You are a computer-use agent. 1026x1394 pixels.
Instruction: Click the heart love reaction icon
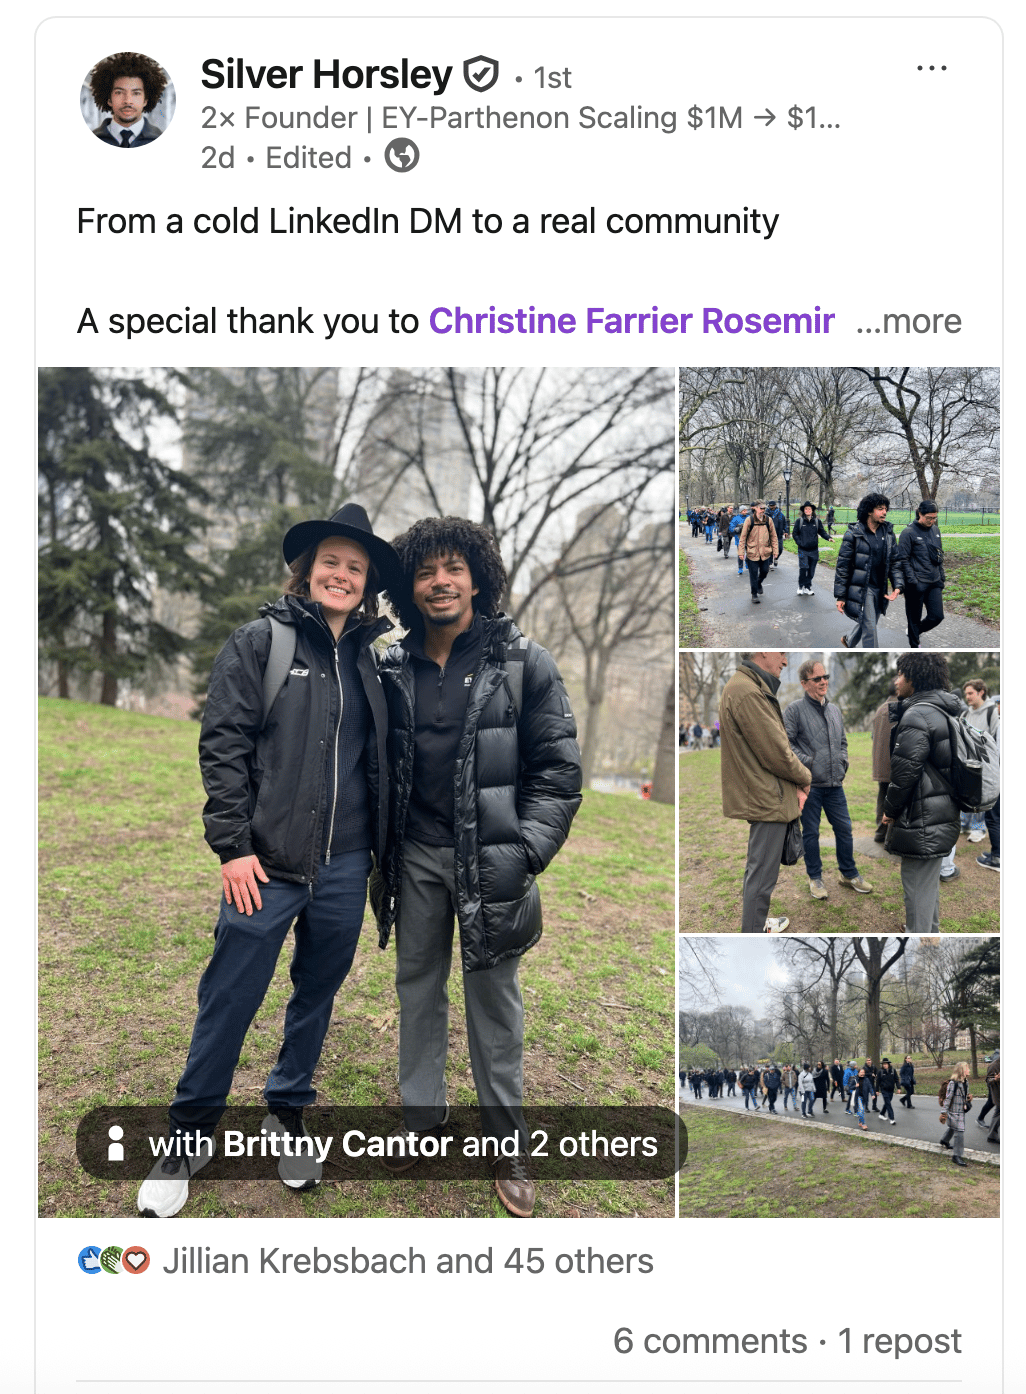pos(137,1260)
